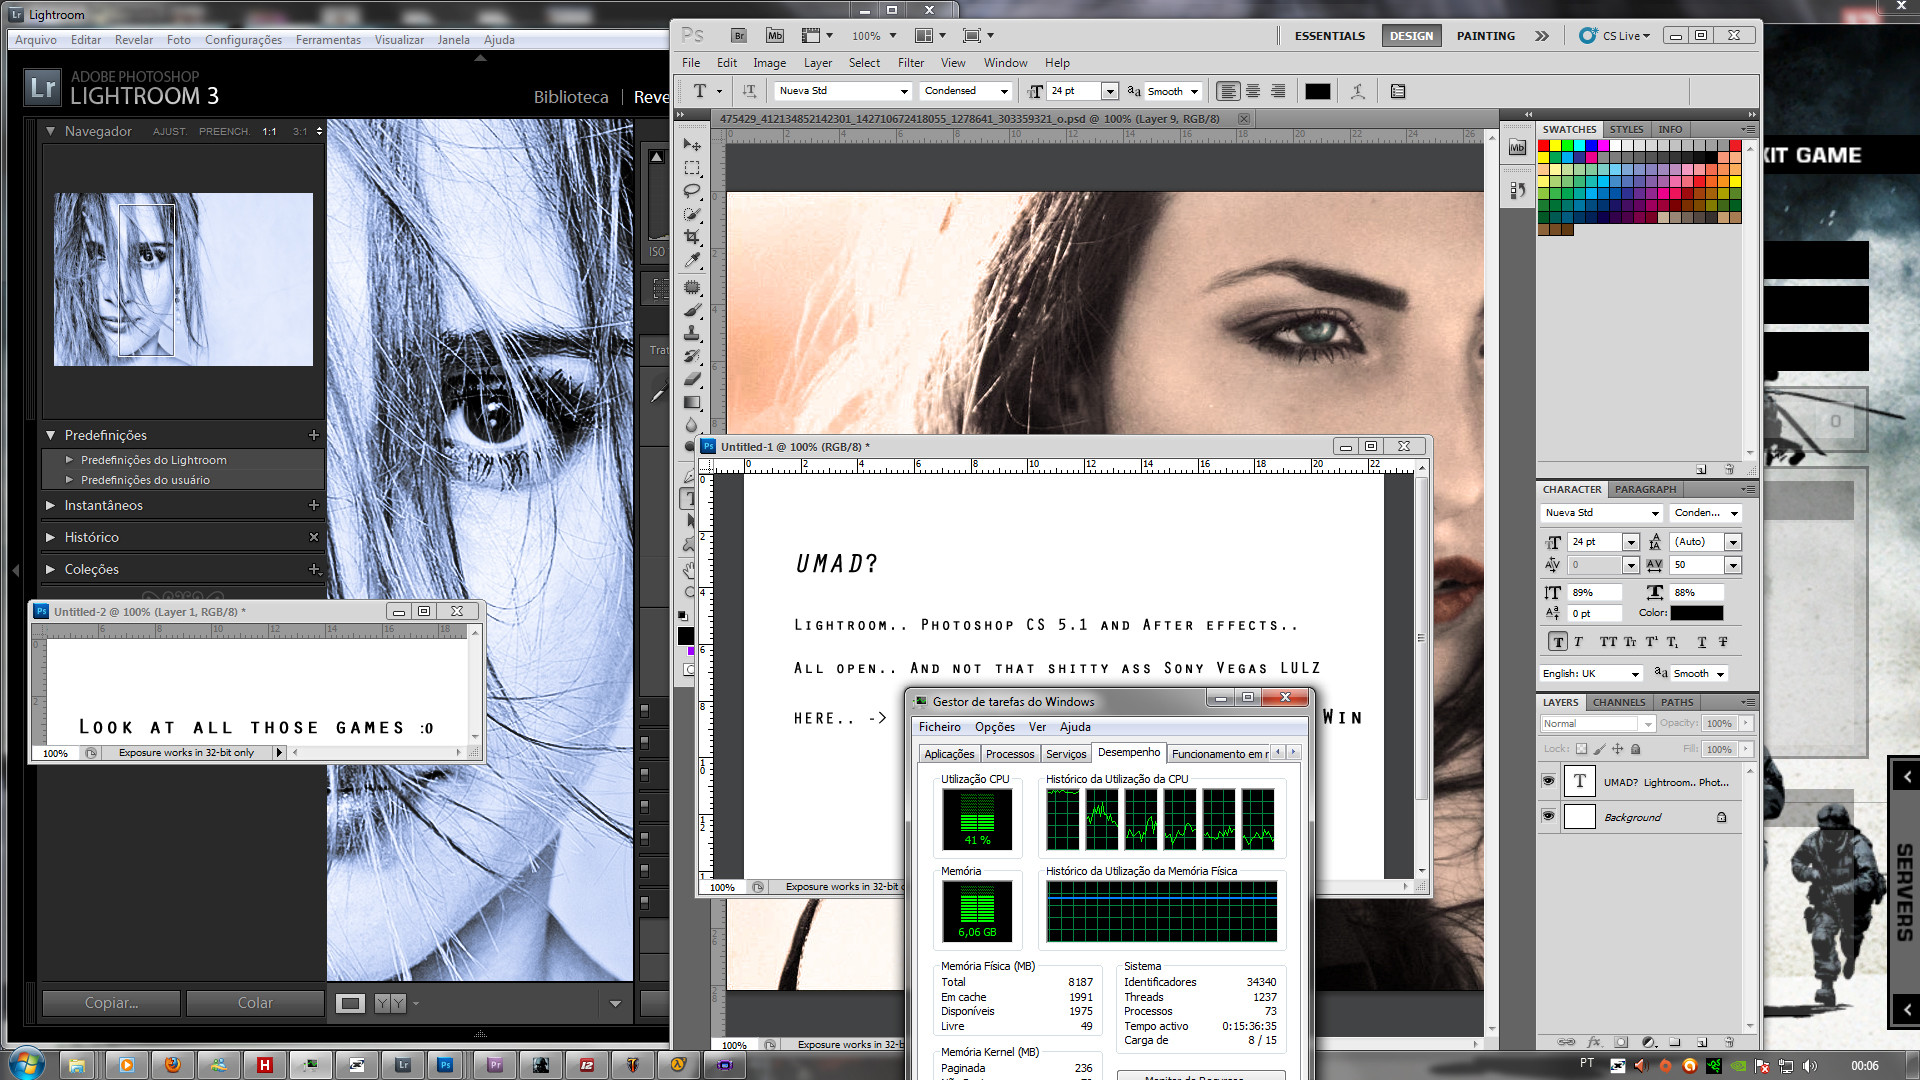Open the Nueva Std font dropdown in options bar
1920x1080 pixels.
point(843,91)
